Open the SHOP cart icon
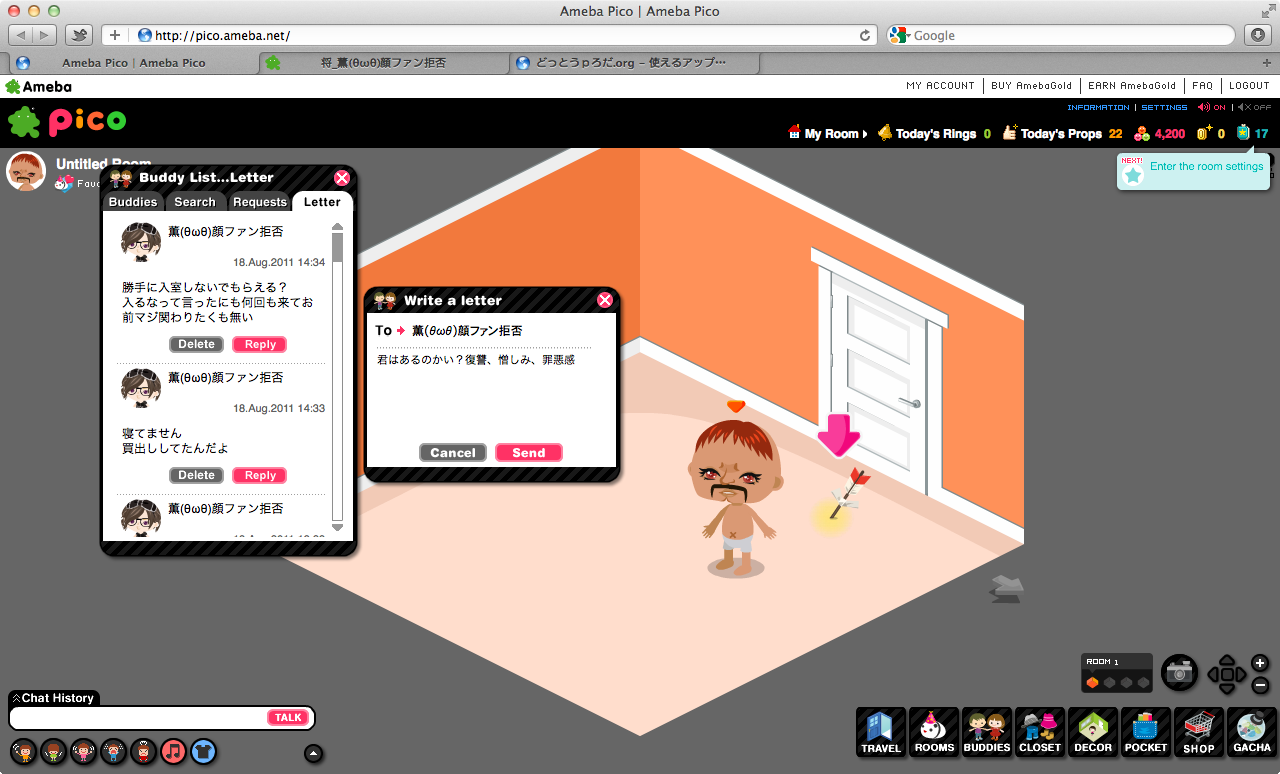This screenshot has width=1280, height=774. [1199, 732]
